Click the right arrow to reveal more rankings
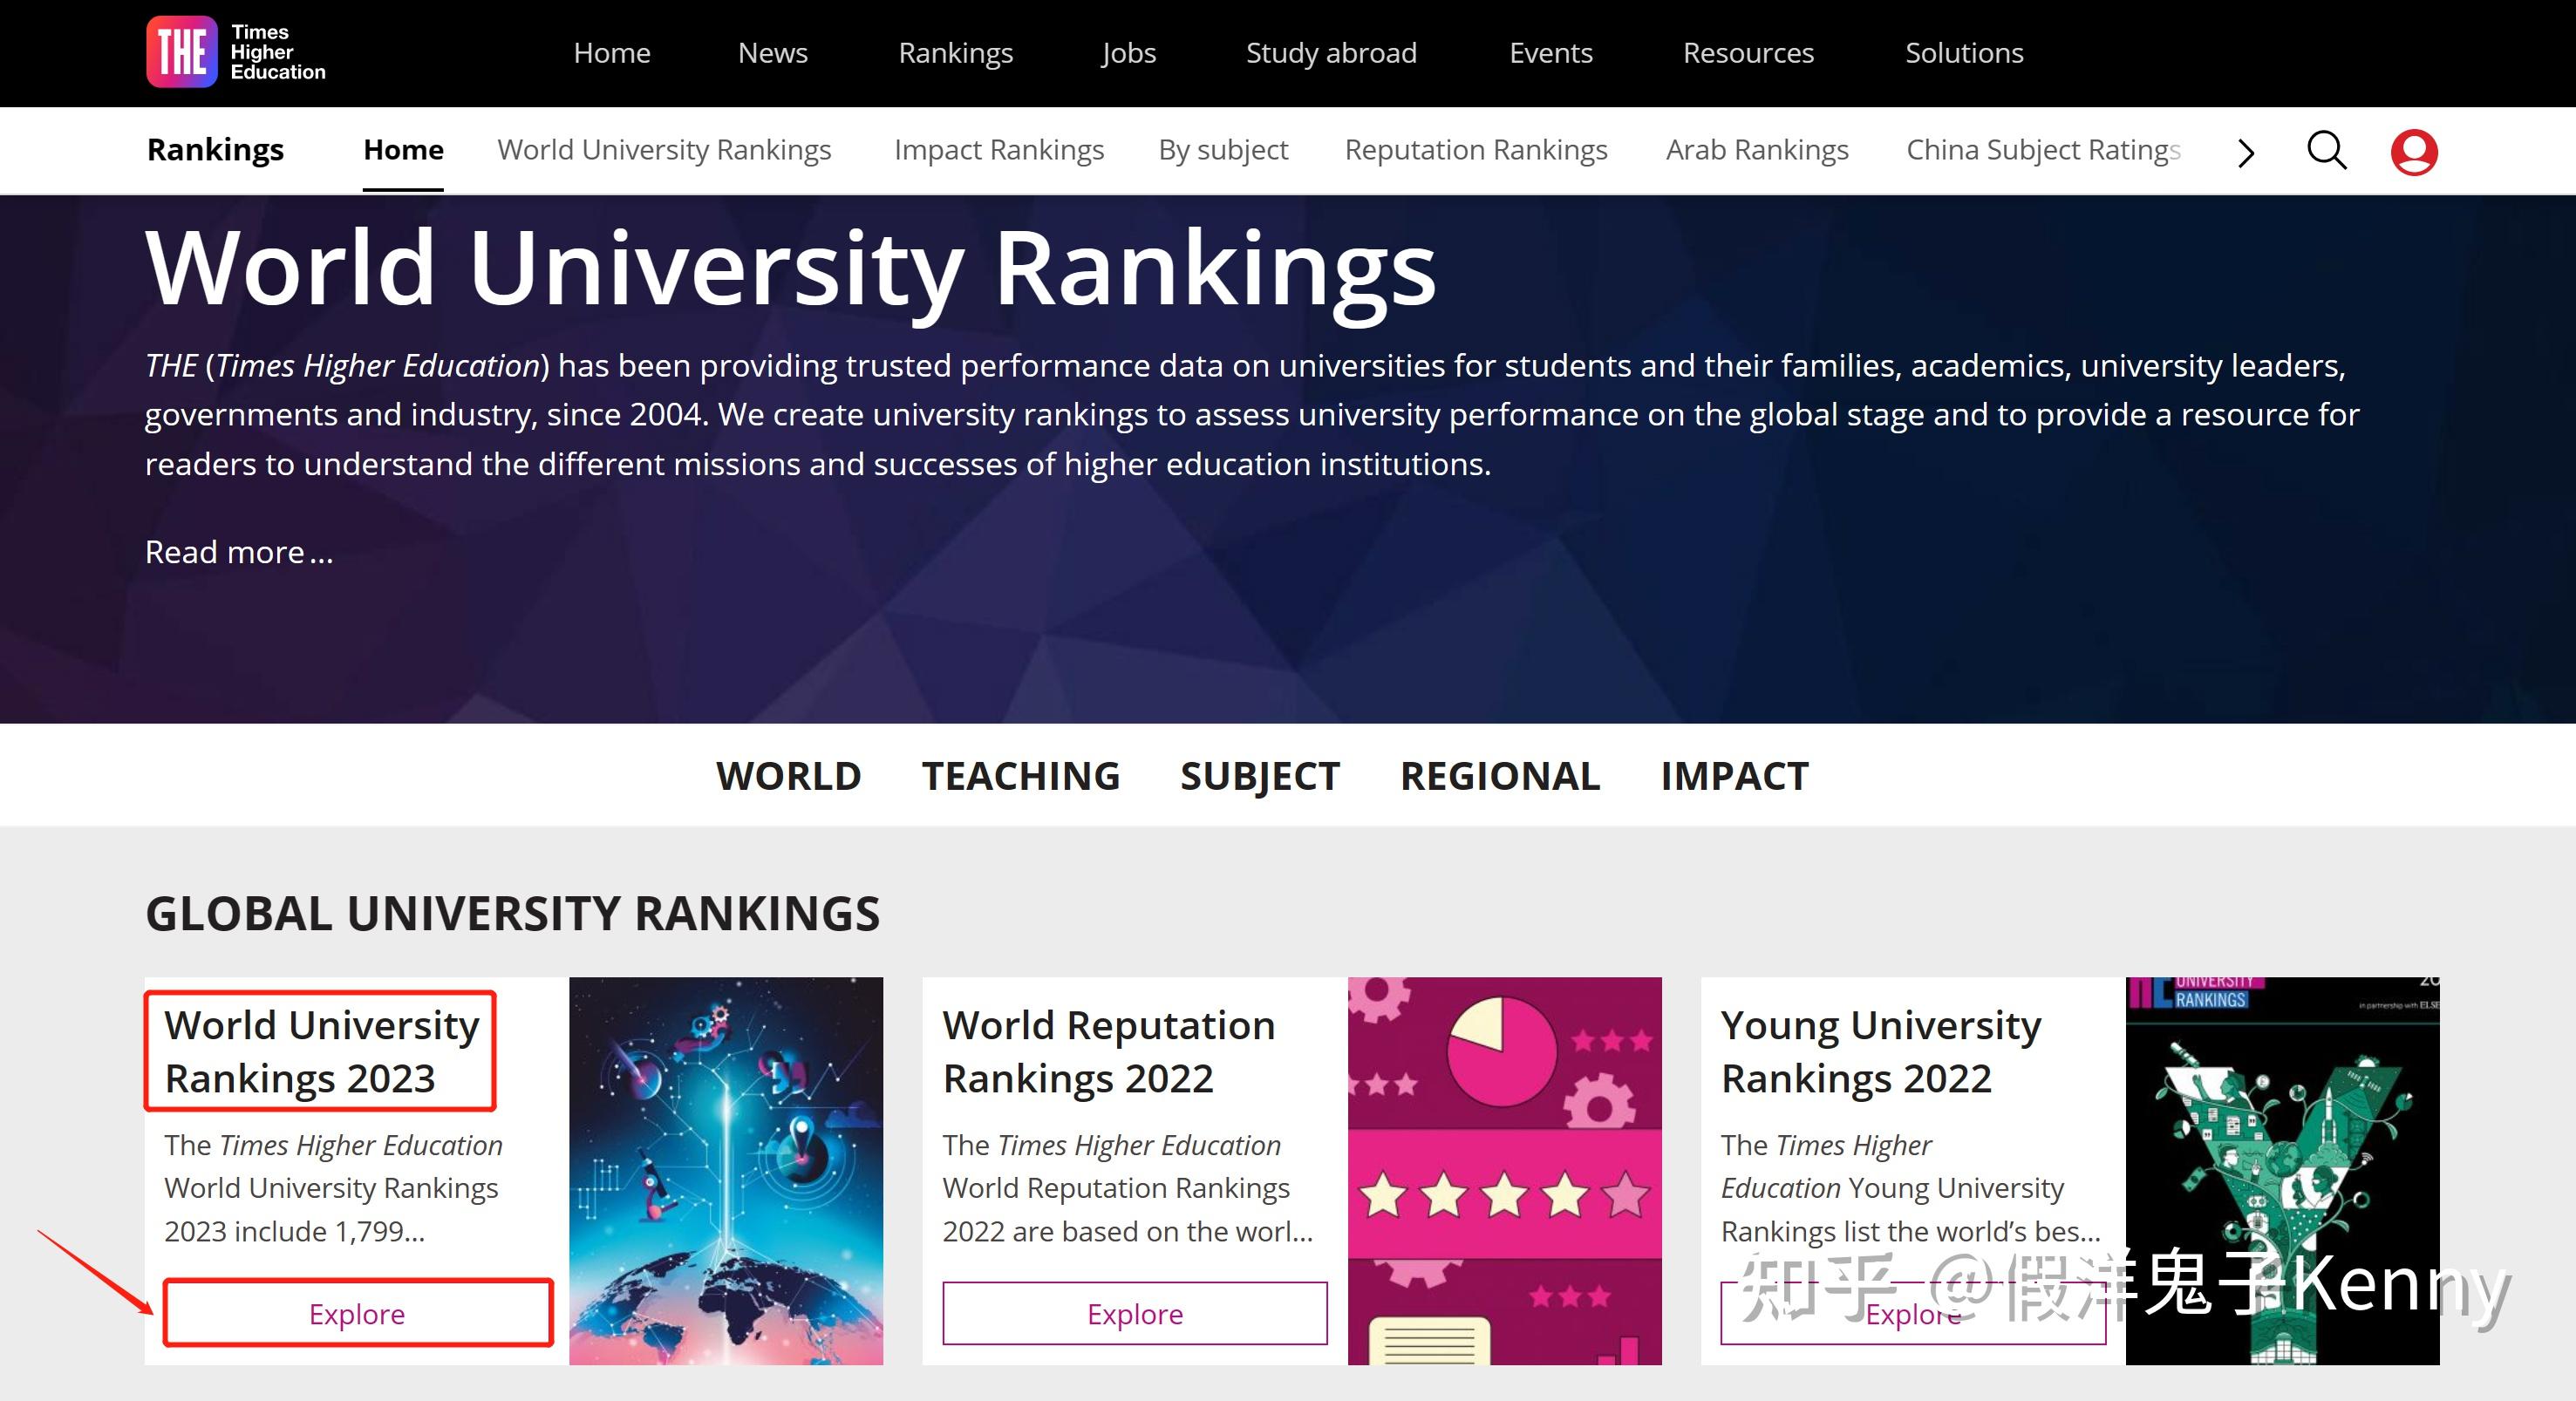This screenshot has height=1401, width=2576. click(2245, 152)
